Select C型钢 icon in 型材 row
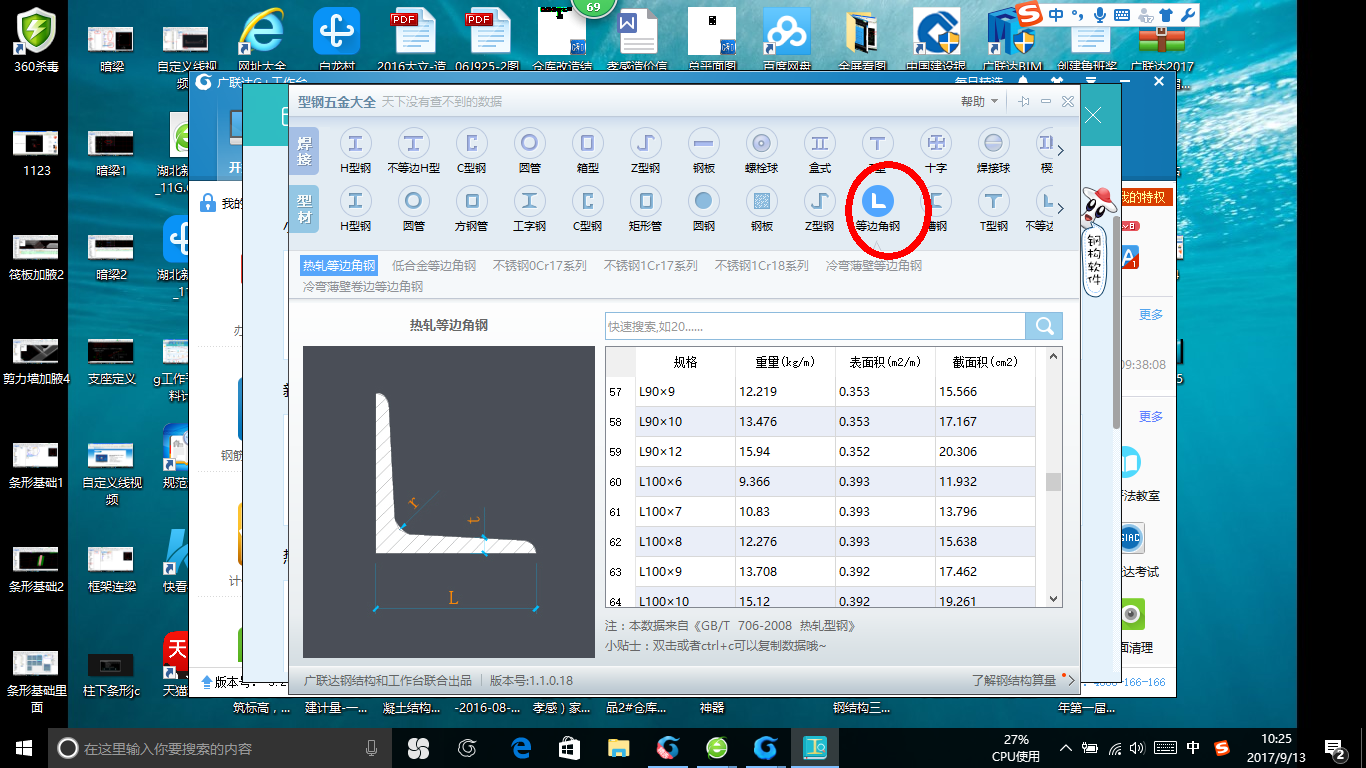1366x768 pixels. coord(587,201)
